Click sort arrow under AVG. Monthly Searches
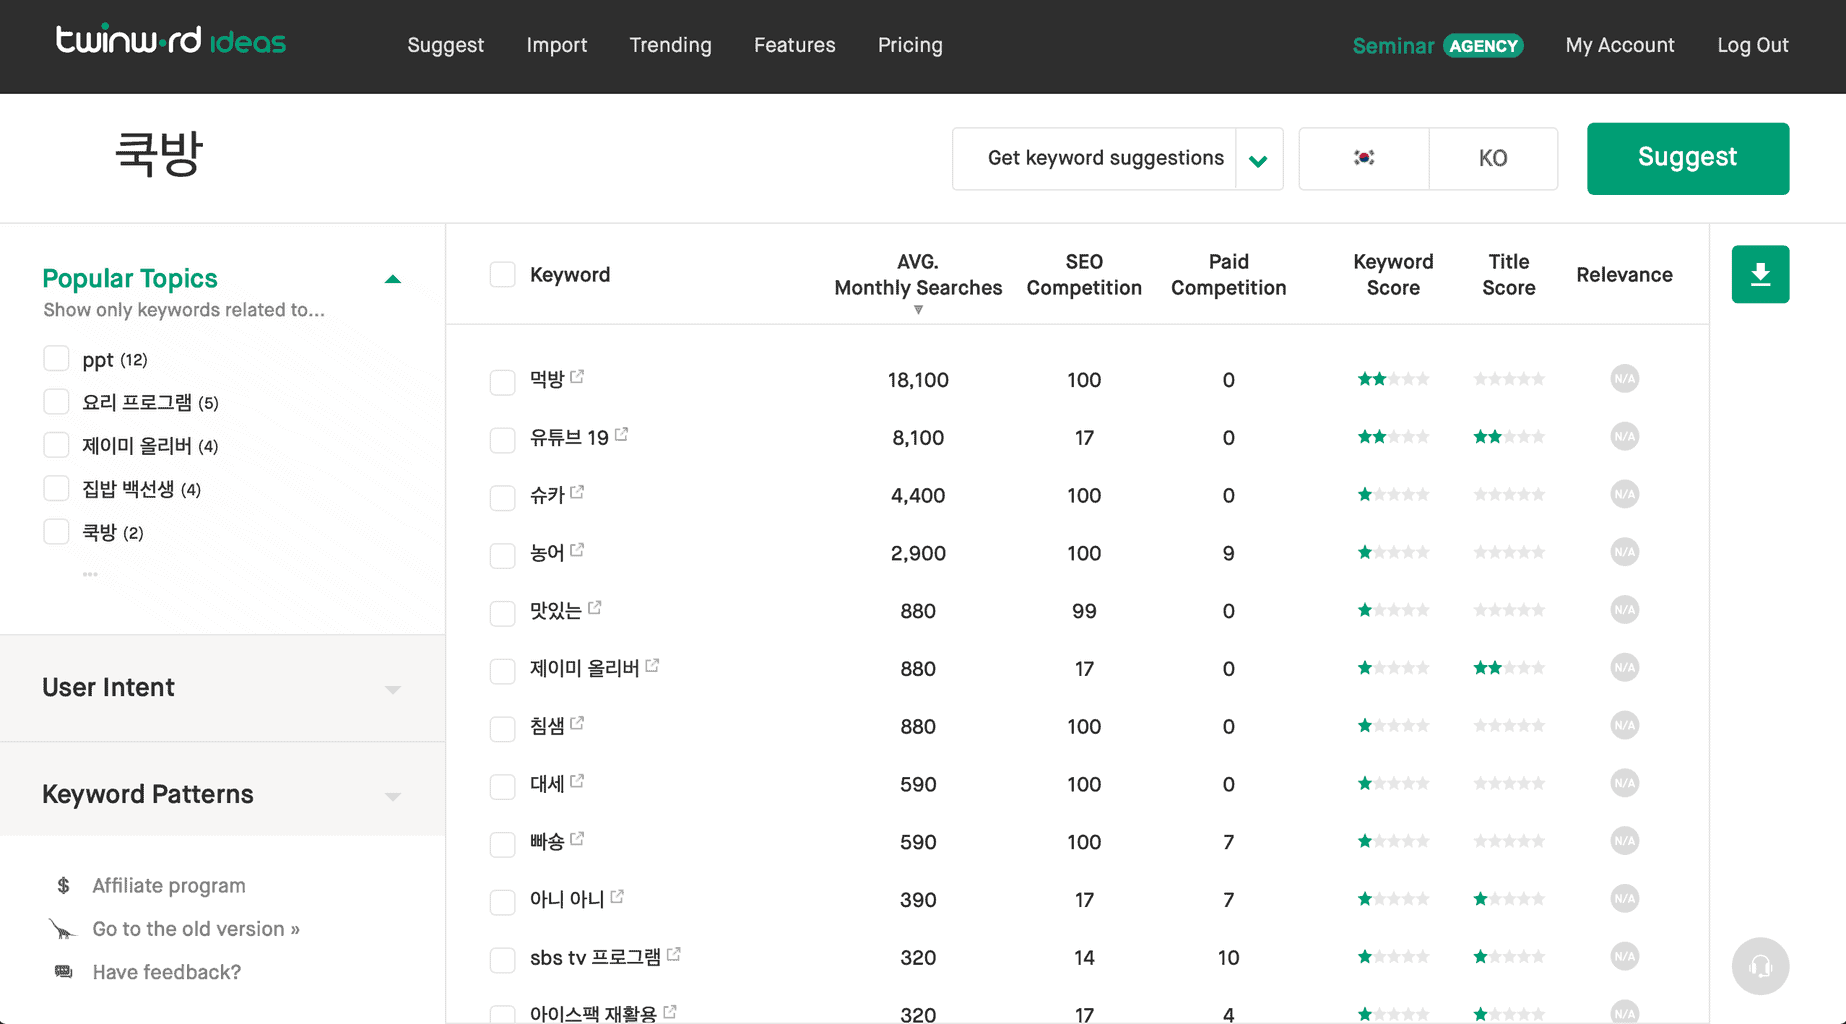Screen dimensions: 1846x1024 pos(918,310)
